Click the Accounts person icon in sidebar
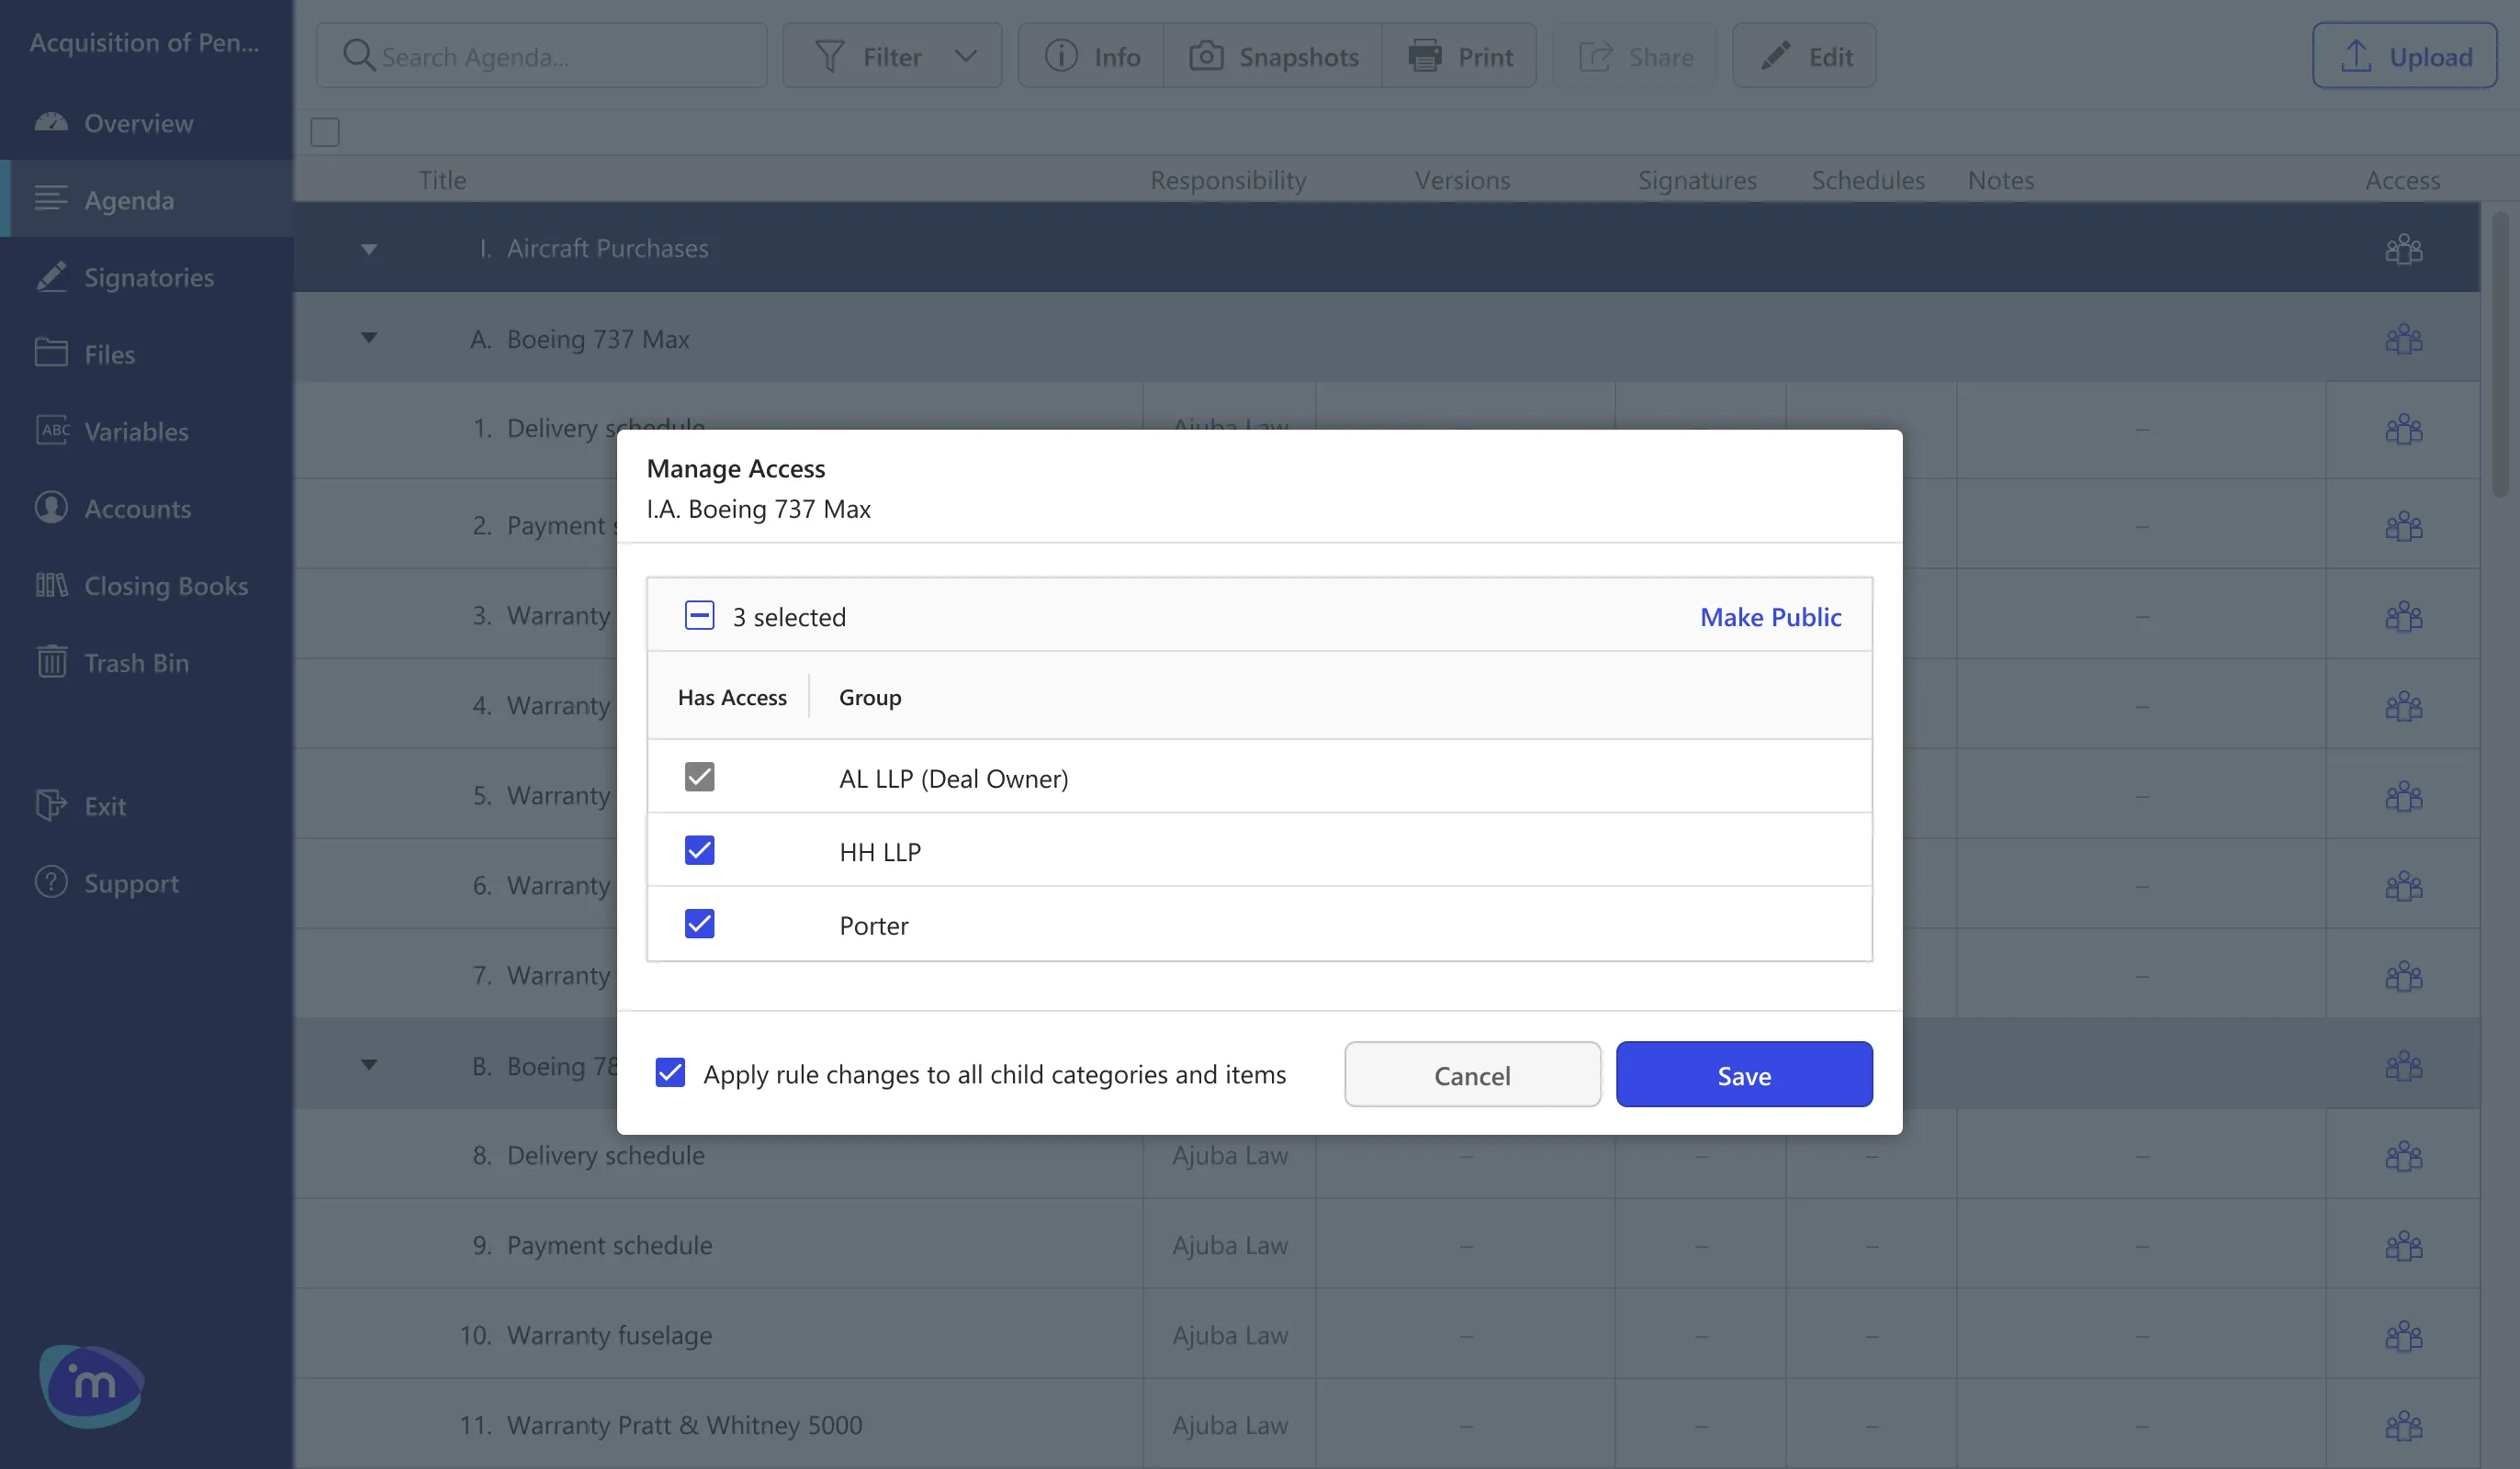This screenshot has height=1469, width=2520. tap(51, 507)
